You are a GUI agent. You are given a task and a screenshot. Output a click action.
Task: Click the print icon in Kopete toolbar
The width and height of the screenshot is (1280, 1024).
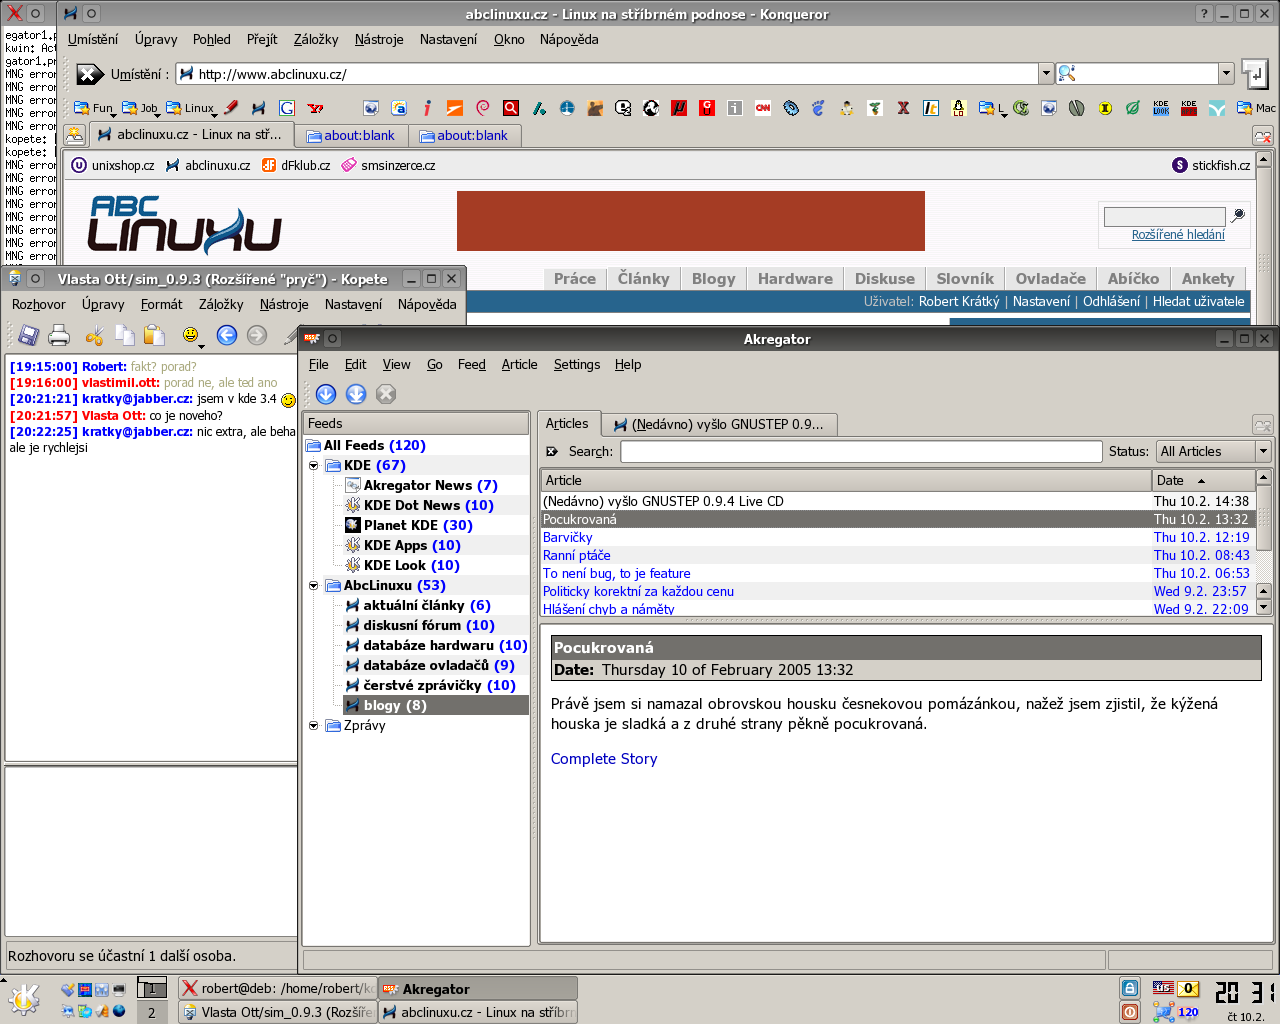pyautogui.click(x=60, y=336)
